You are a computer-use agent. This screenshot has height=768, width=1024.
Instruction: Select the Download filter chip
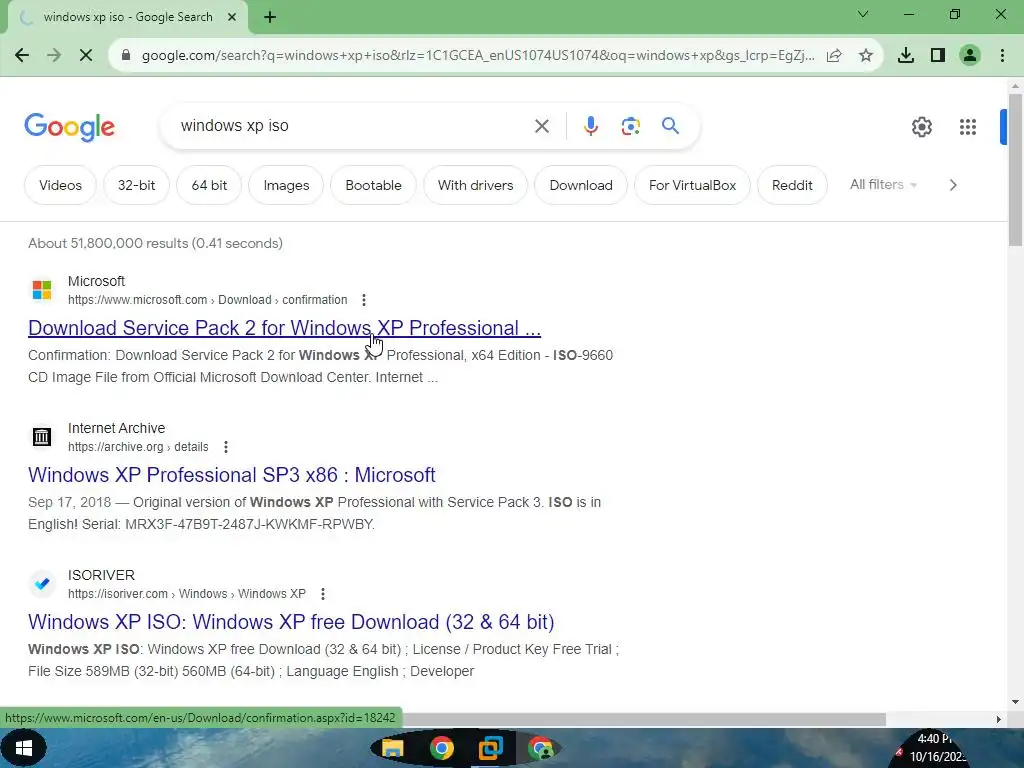coord(581,185)
